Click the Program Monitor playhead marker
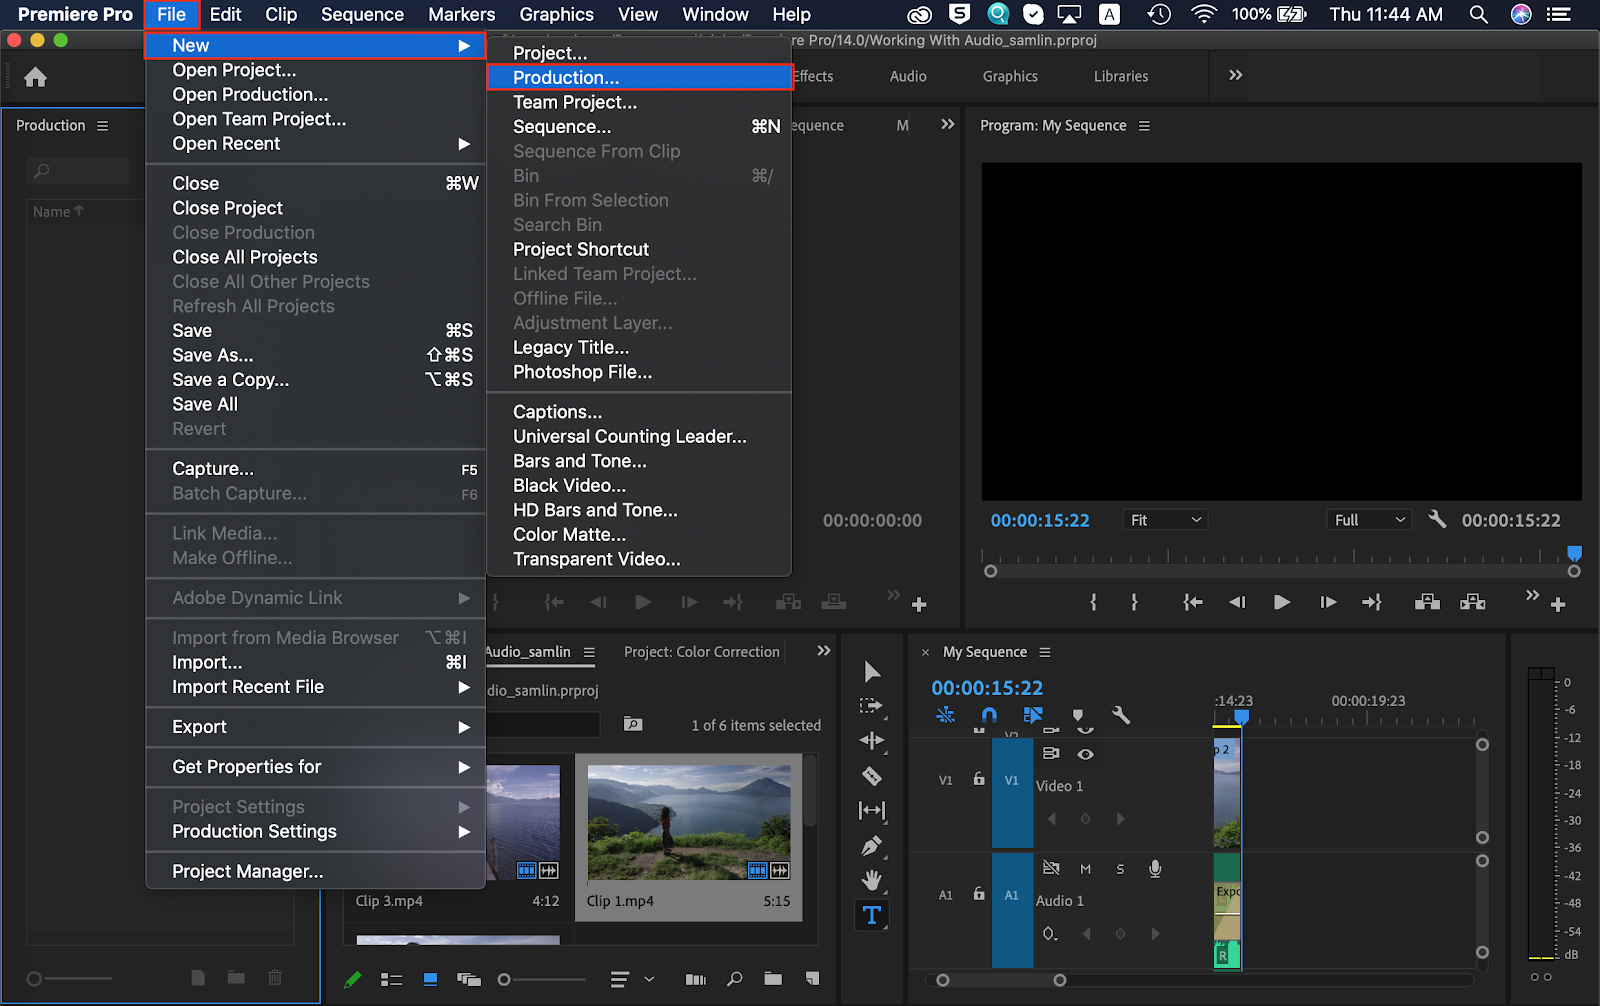 point(1574,553)
